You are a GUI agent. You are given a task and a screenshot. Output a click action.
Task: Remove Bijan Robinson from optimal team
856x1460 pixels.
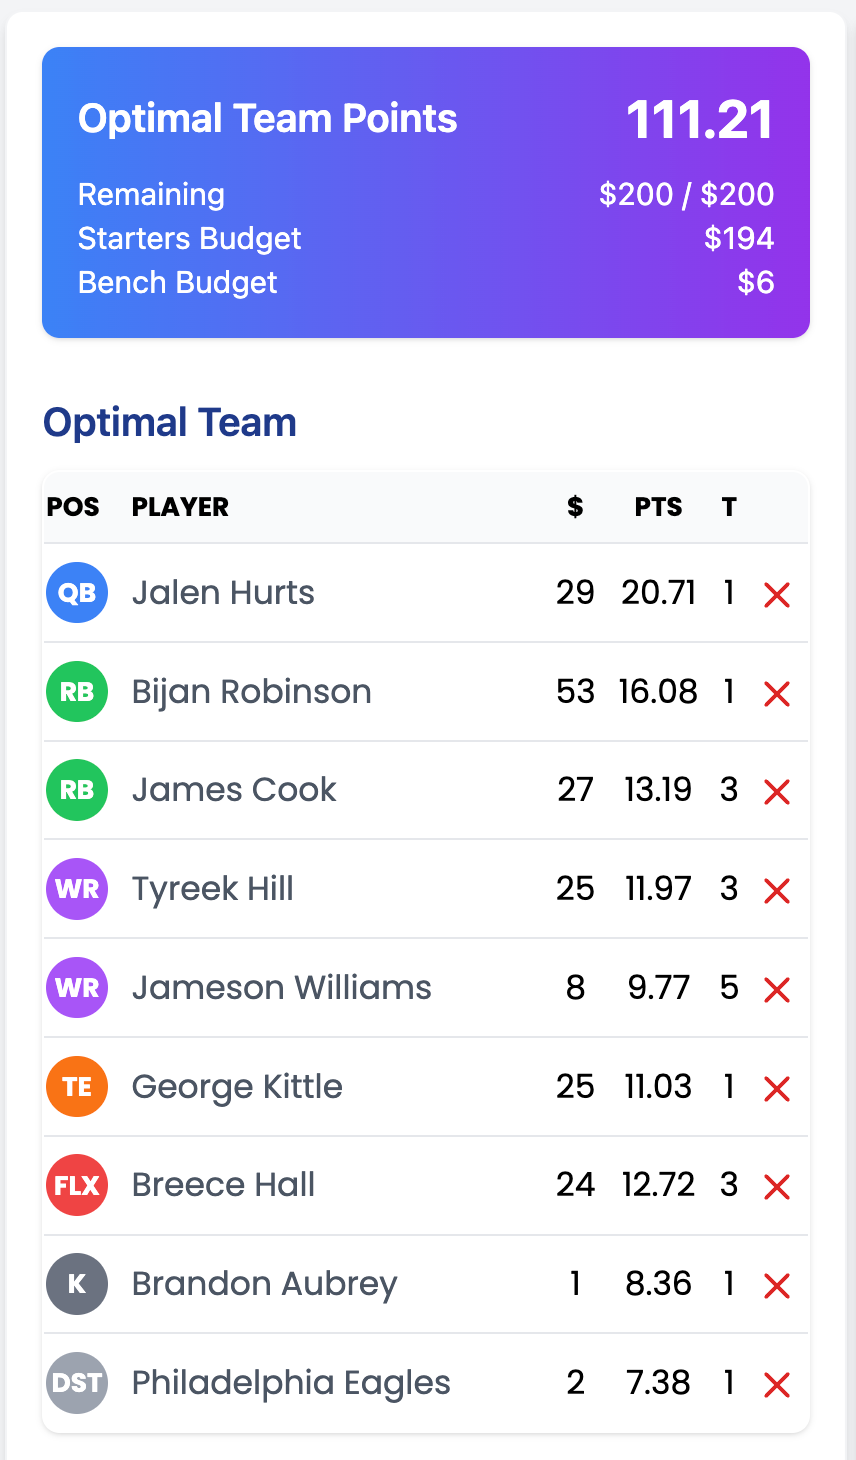point(777,693)
